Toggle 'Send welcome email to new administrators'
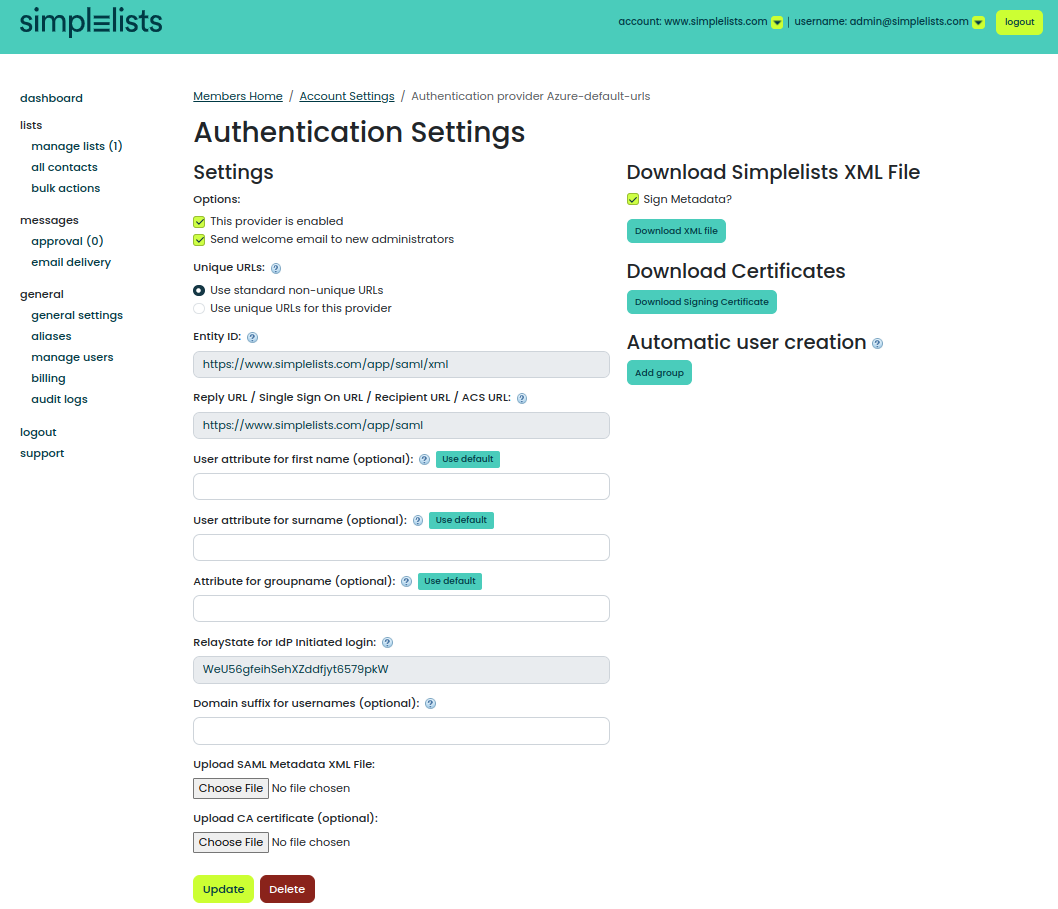 tap(199, 240)
